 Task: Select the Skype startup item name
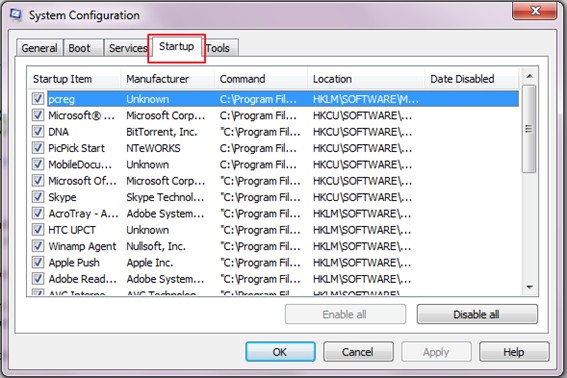click(x=62, y=198)
